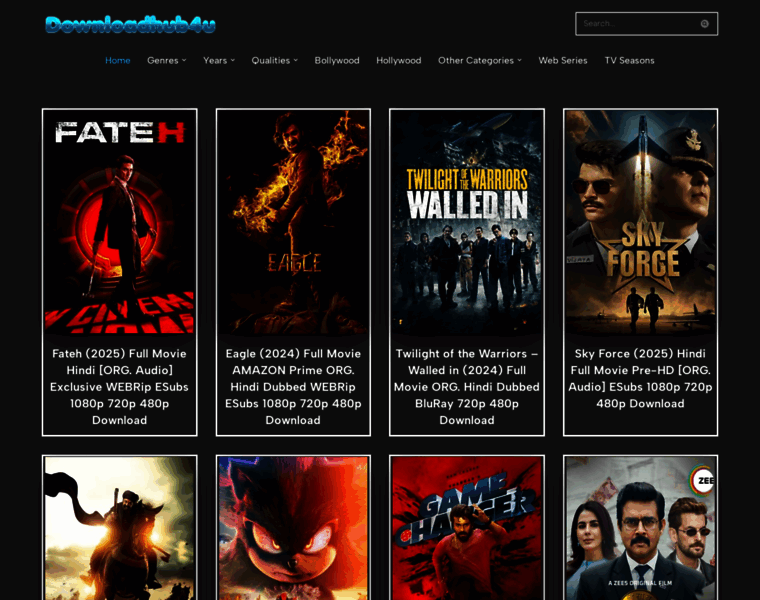Image resolution: width=760 pixels, height=600 pixels.
Task: Open the Twilight of the Warriors poster
Action: point(467,222)
